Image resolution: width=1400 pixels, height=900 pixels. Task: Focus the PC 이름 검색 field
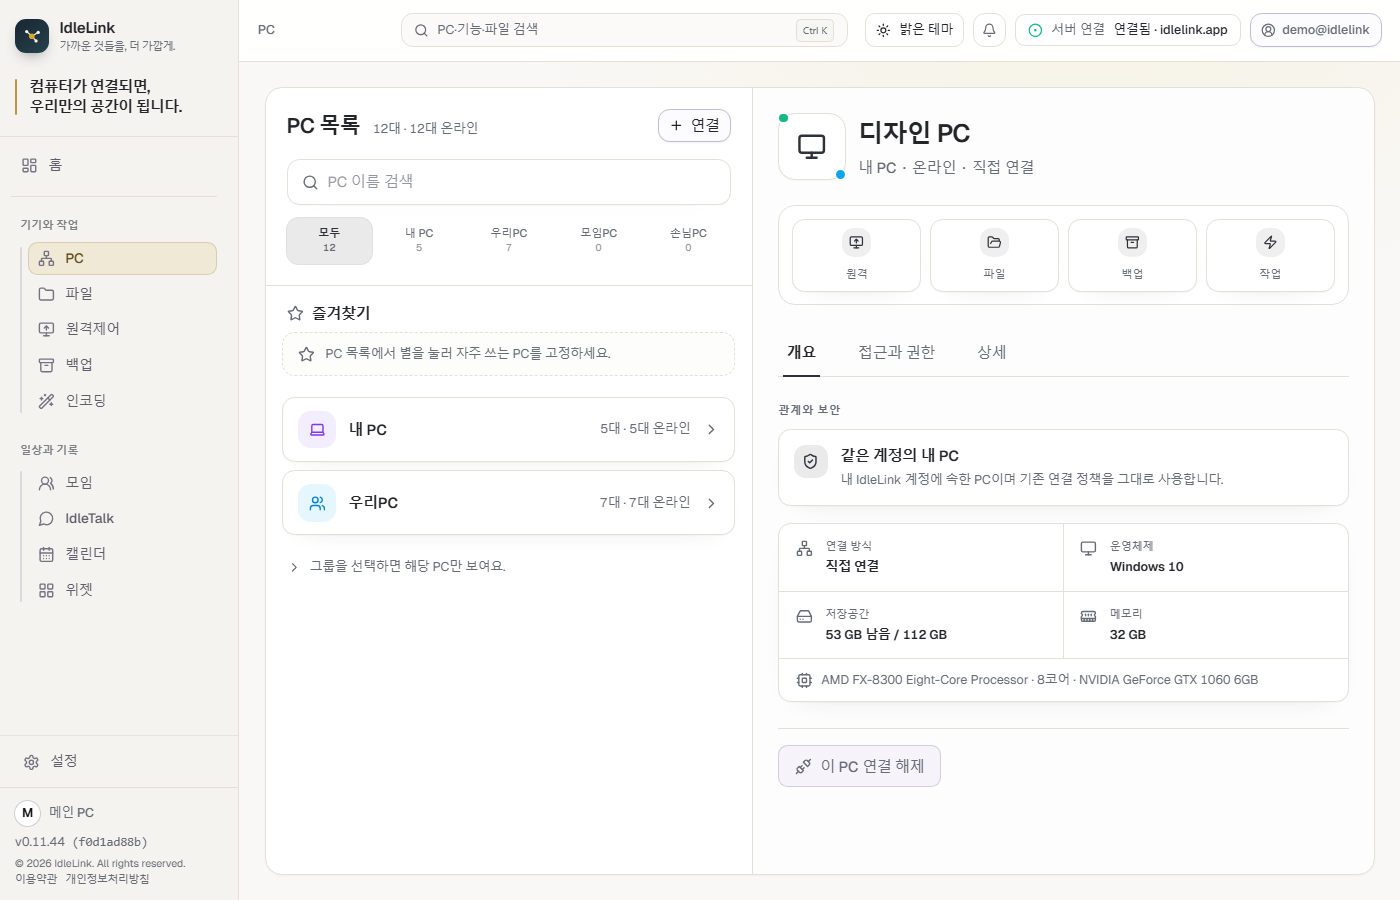[509, 182]
